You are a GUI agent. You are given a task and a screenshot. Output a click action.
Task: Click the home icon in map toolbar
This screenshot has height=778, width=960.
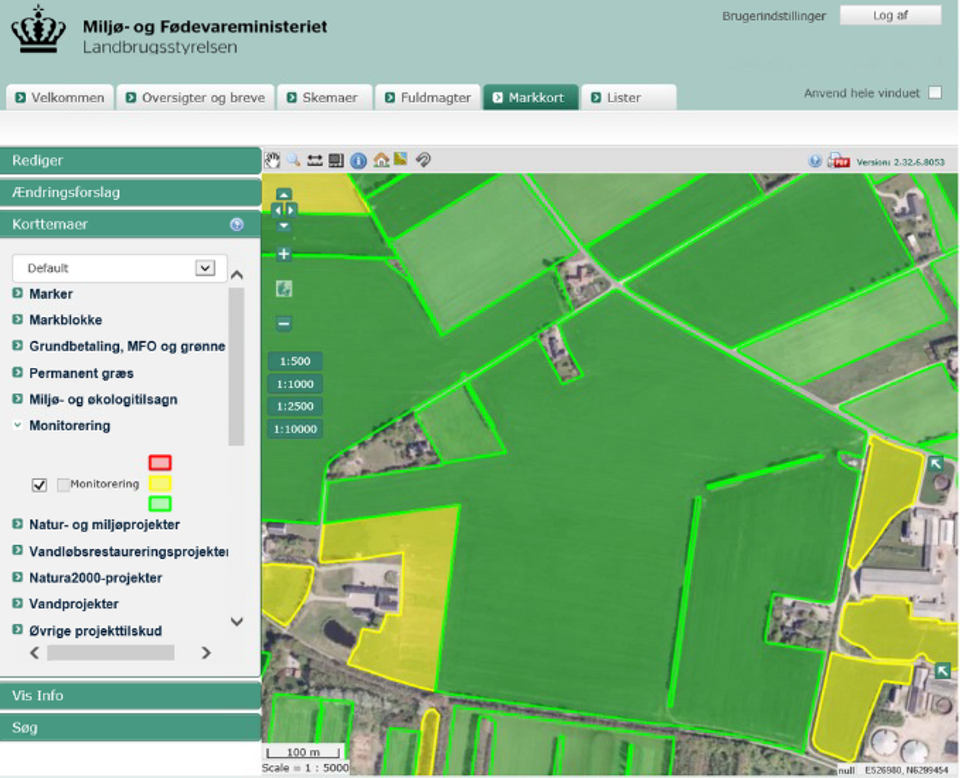380,160
